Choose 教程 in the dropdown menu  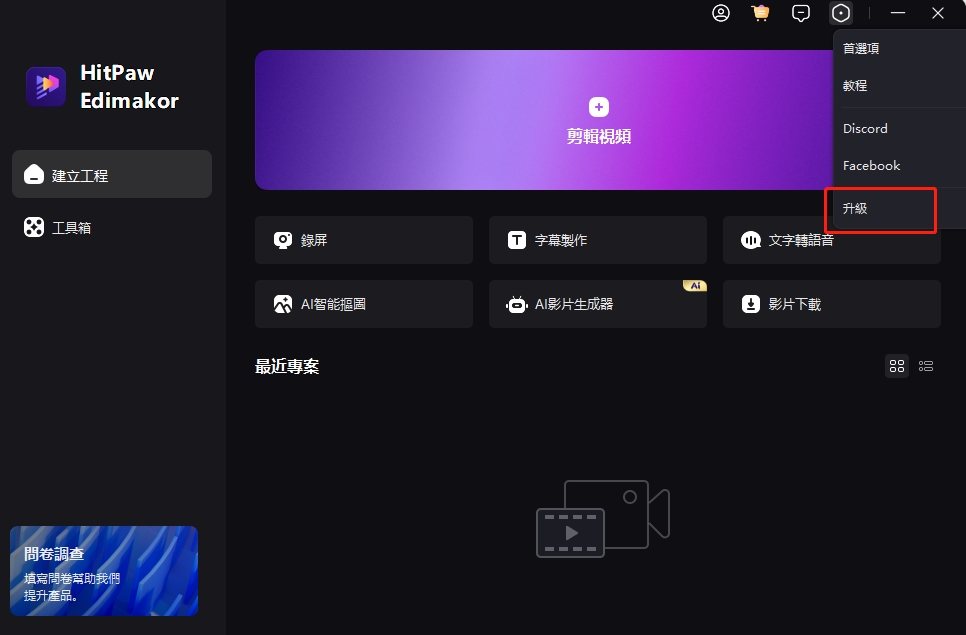(855, 85)
